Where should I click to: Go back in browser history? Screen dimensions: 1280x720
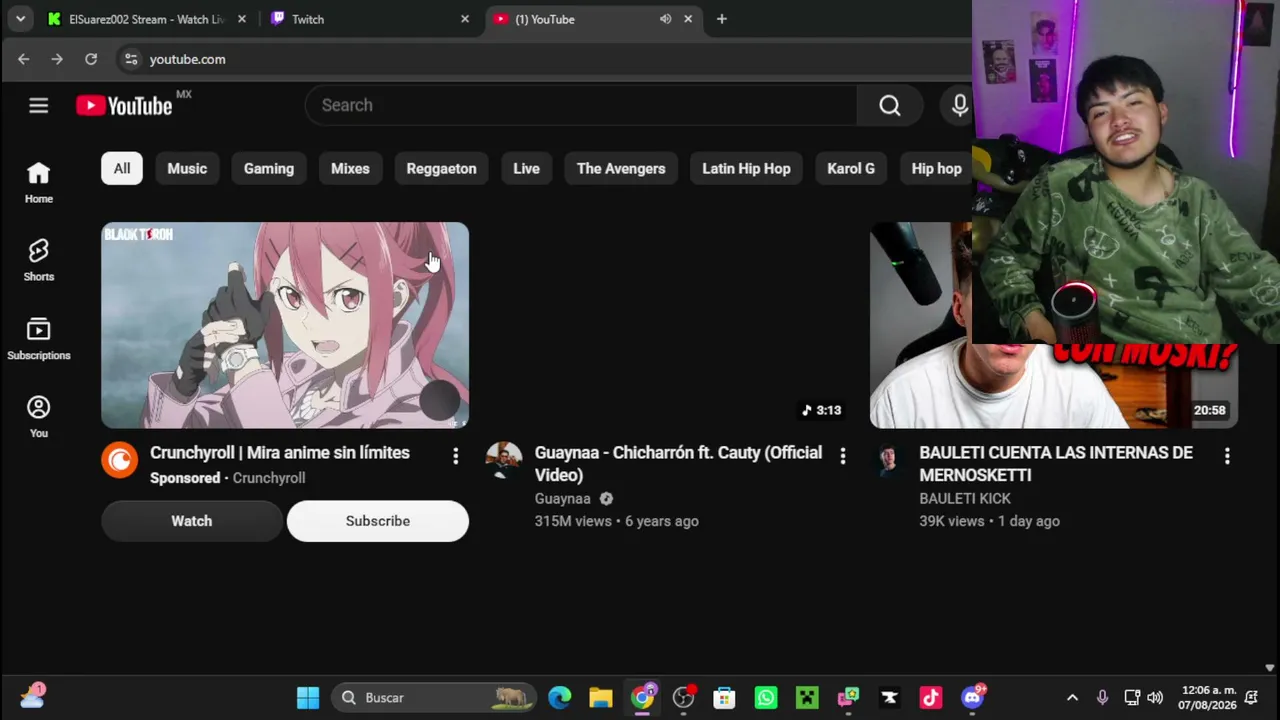pos(23,59)
